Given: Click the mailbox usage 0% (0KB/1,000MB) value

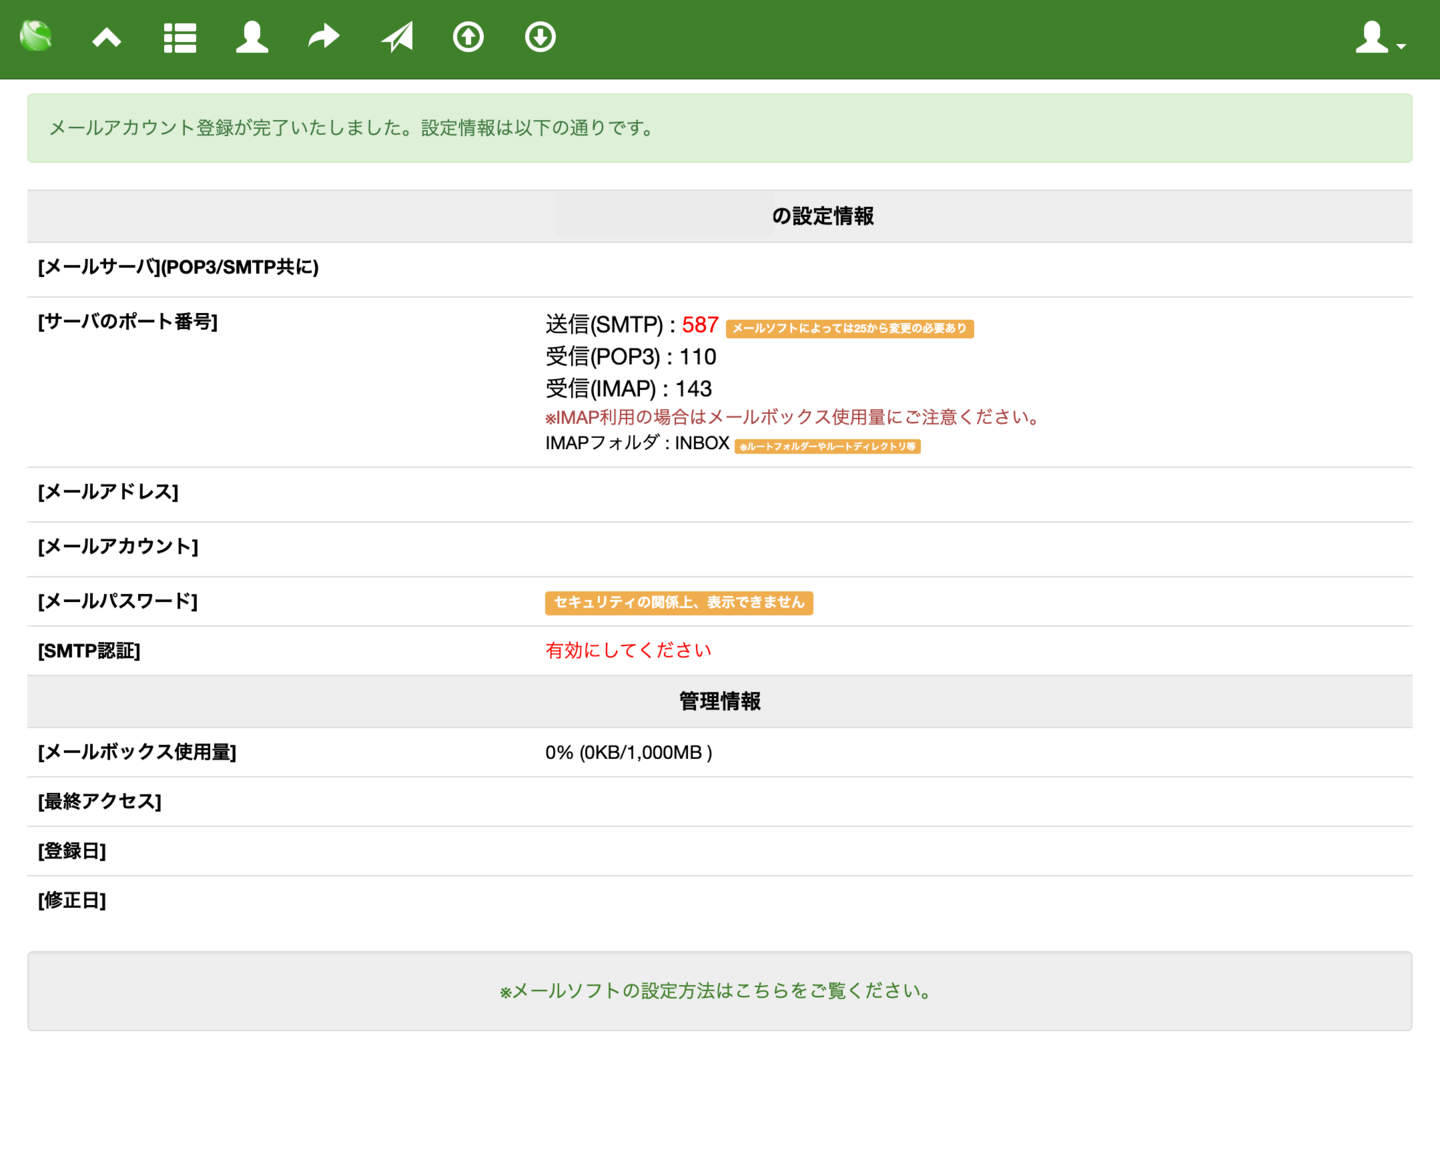Looking at the screenshot, I should tap(628, 752).
